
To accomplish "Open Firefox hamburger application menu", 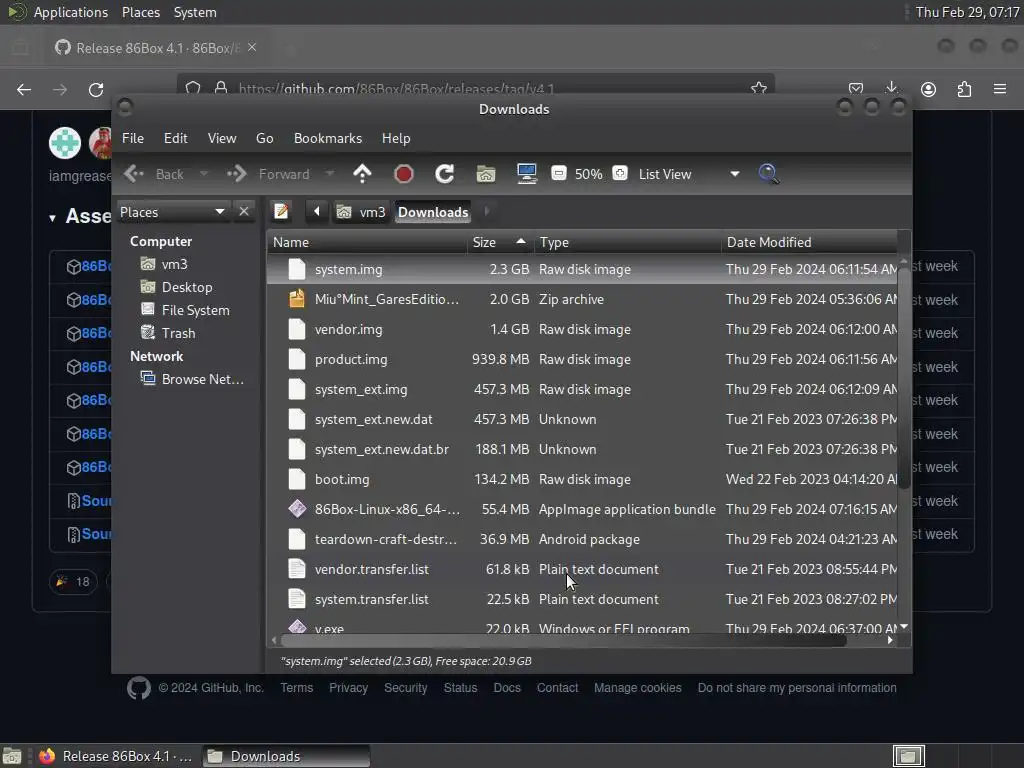I will (x=1000, y=89).
